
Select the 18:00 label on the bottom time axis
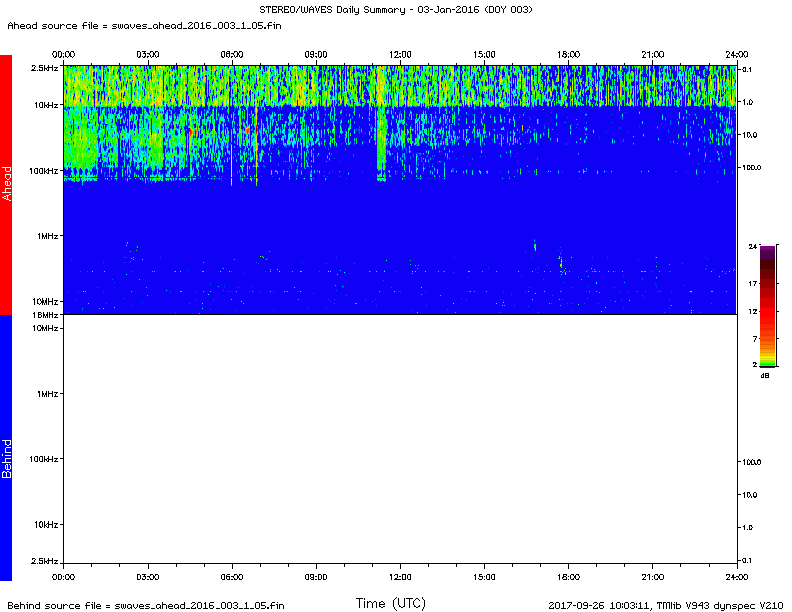[x=568, y=577]
